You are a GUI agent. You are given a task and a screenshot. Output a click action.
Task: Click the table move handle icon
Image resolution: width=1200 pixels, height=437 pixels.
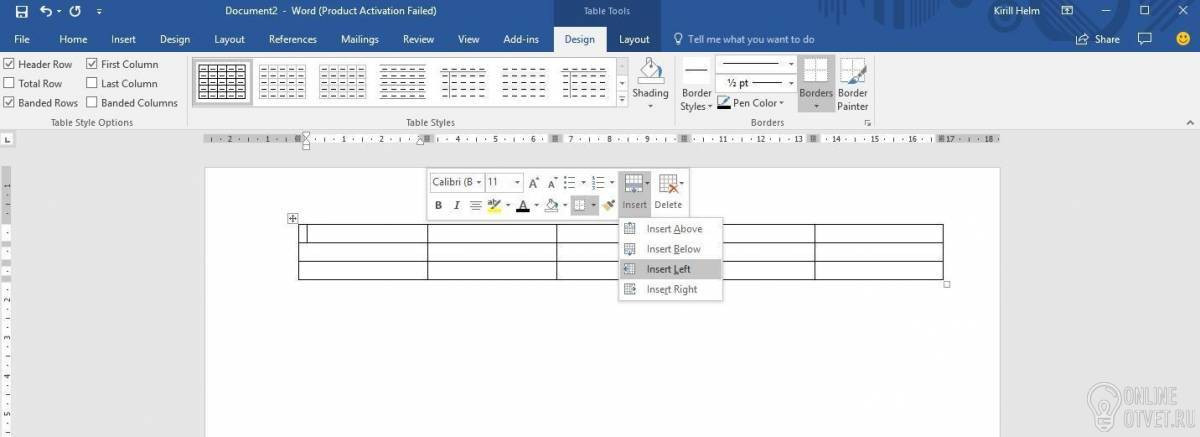click(x=293, y=218)
